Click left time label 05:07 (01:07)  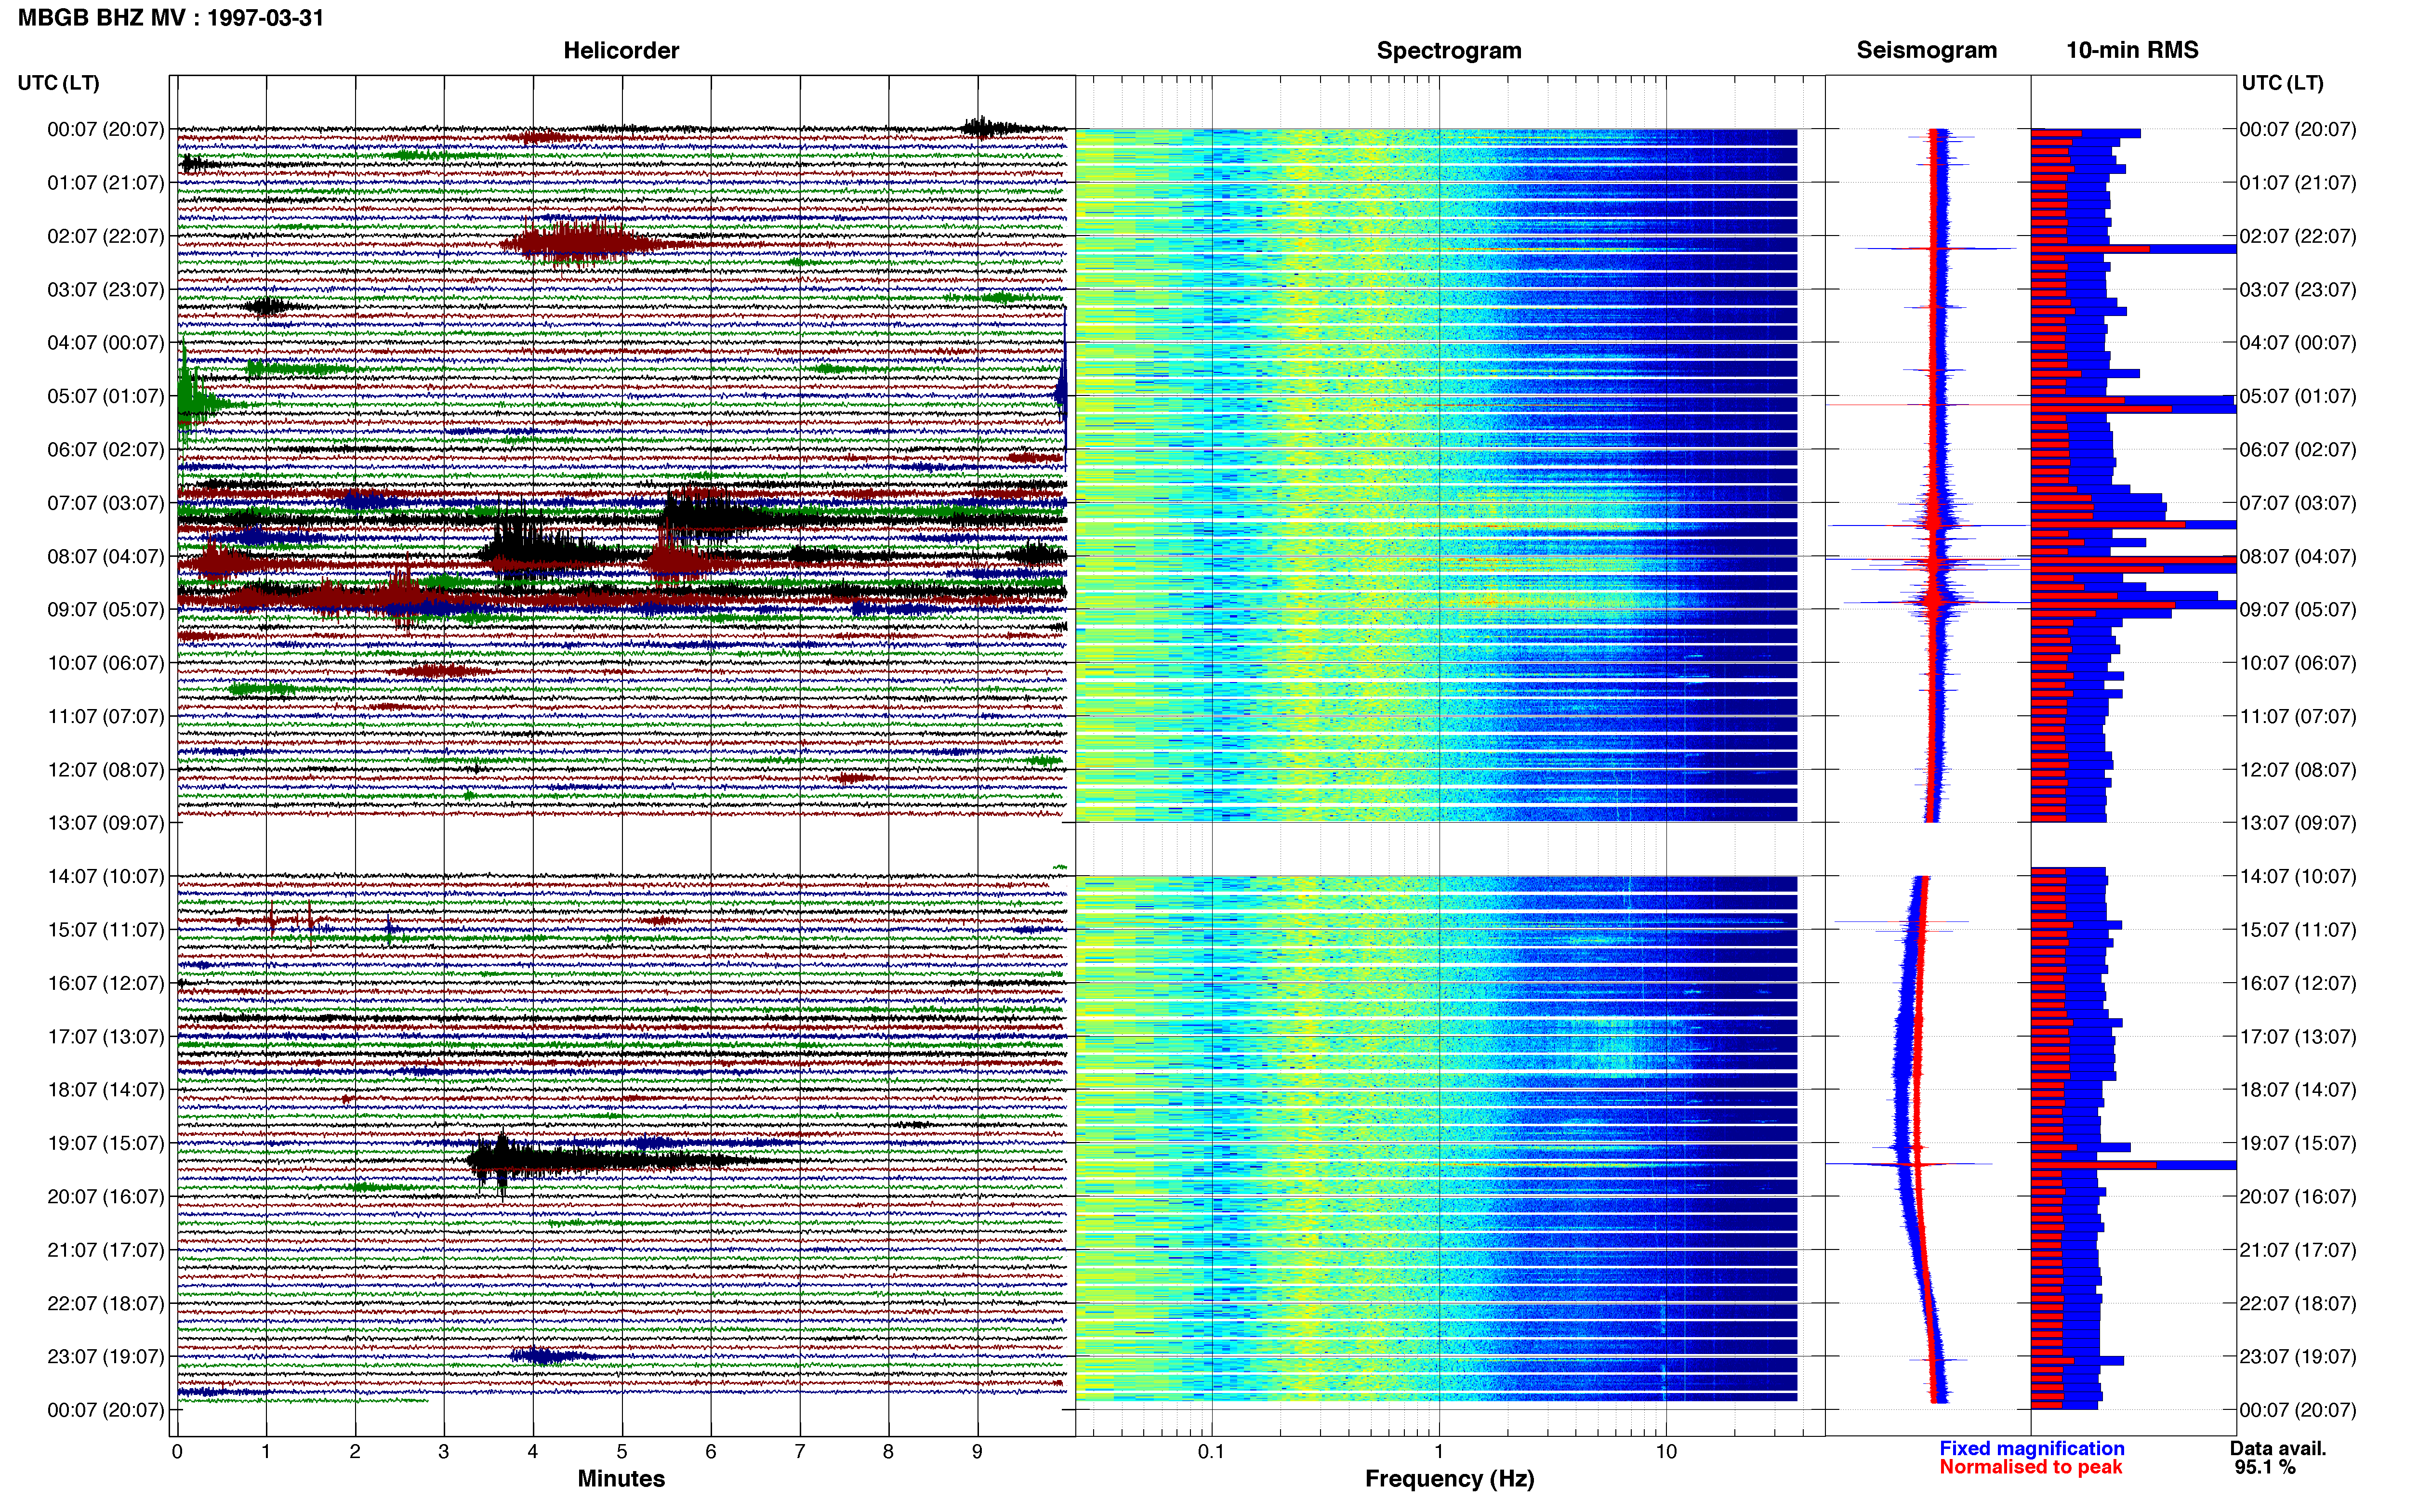(x=105, y=396)
